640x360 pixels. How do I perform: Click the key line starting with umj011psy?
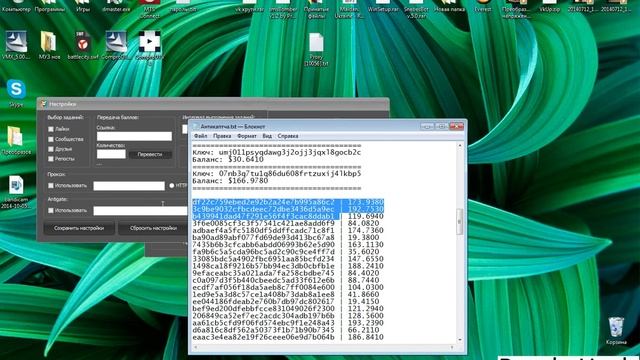pyautogui.click(x=277, y=153)
